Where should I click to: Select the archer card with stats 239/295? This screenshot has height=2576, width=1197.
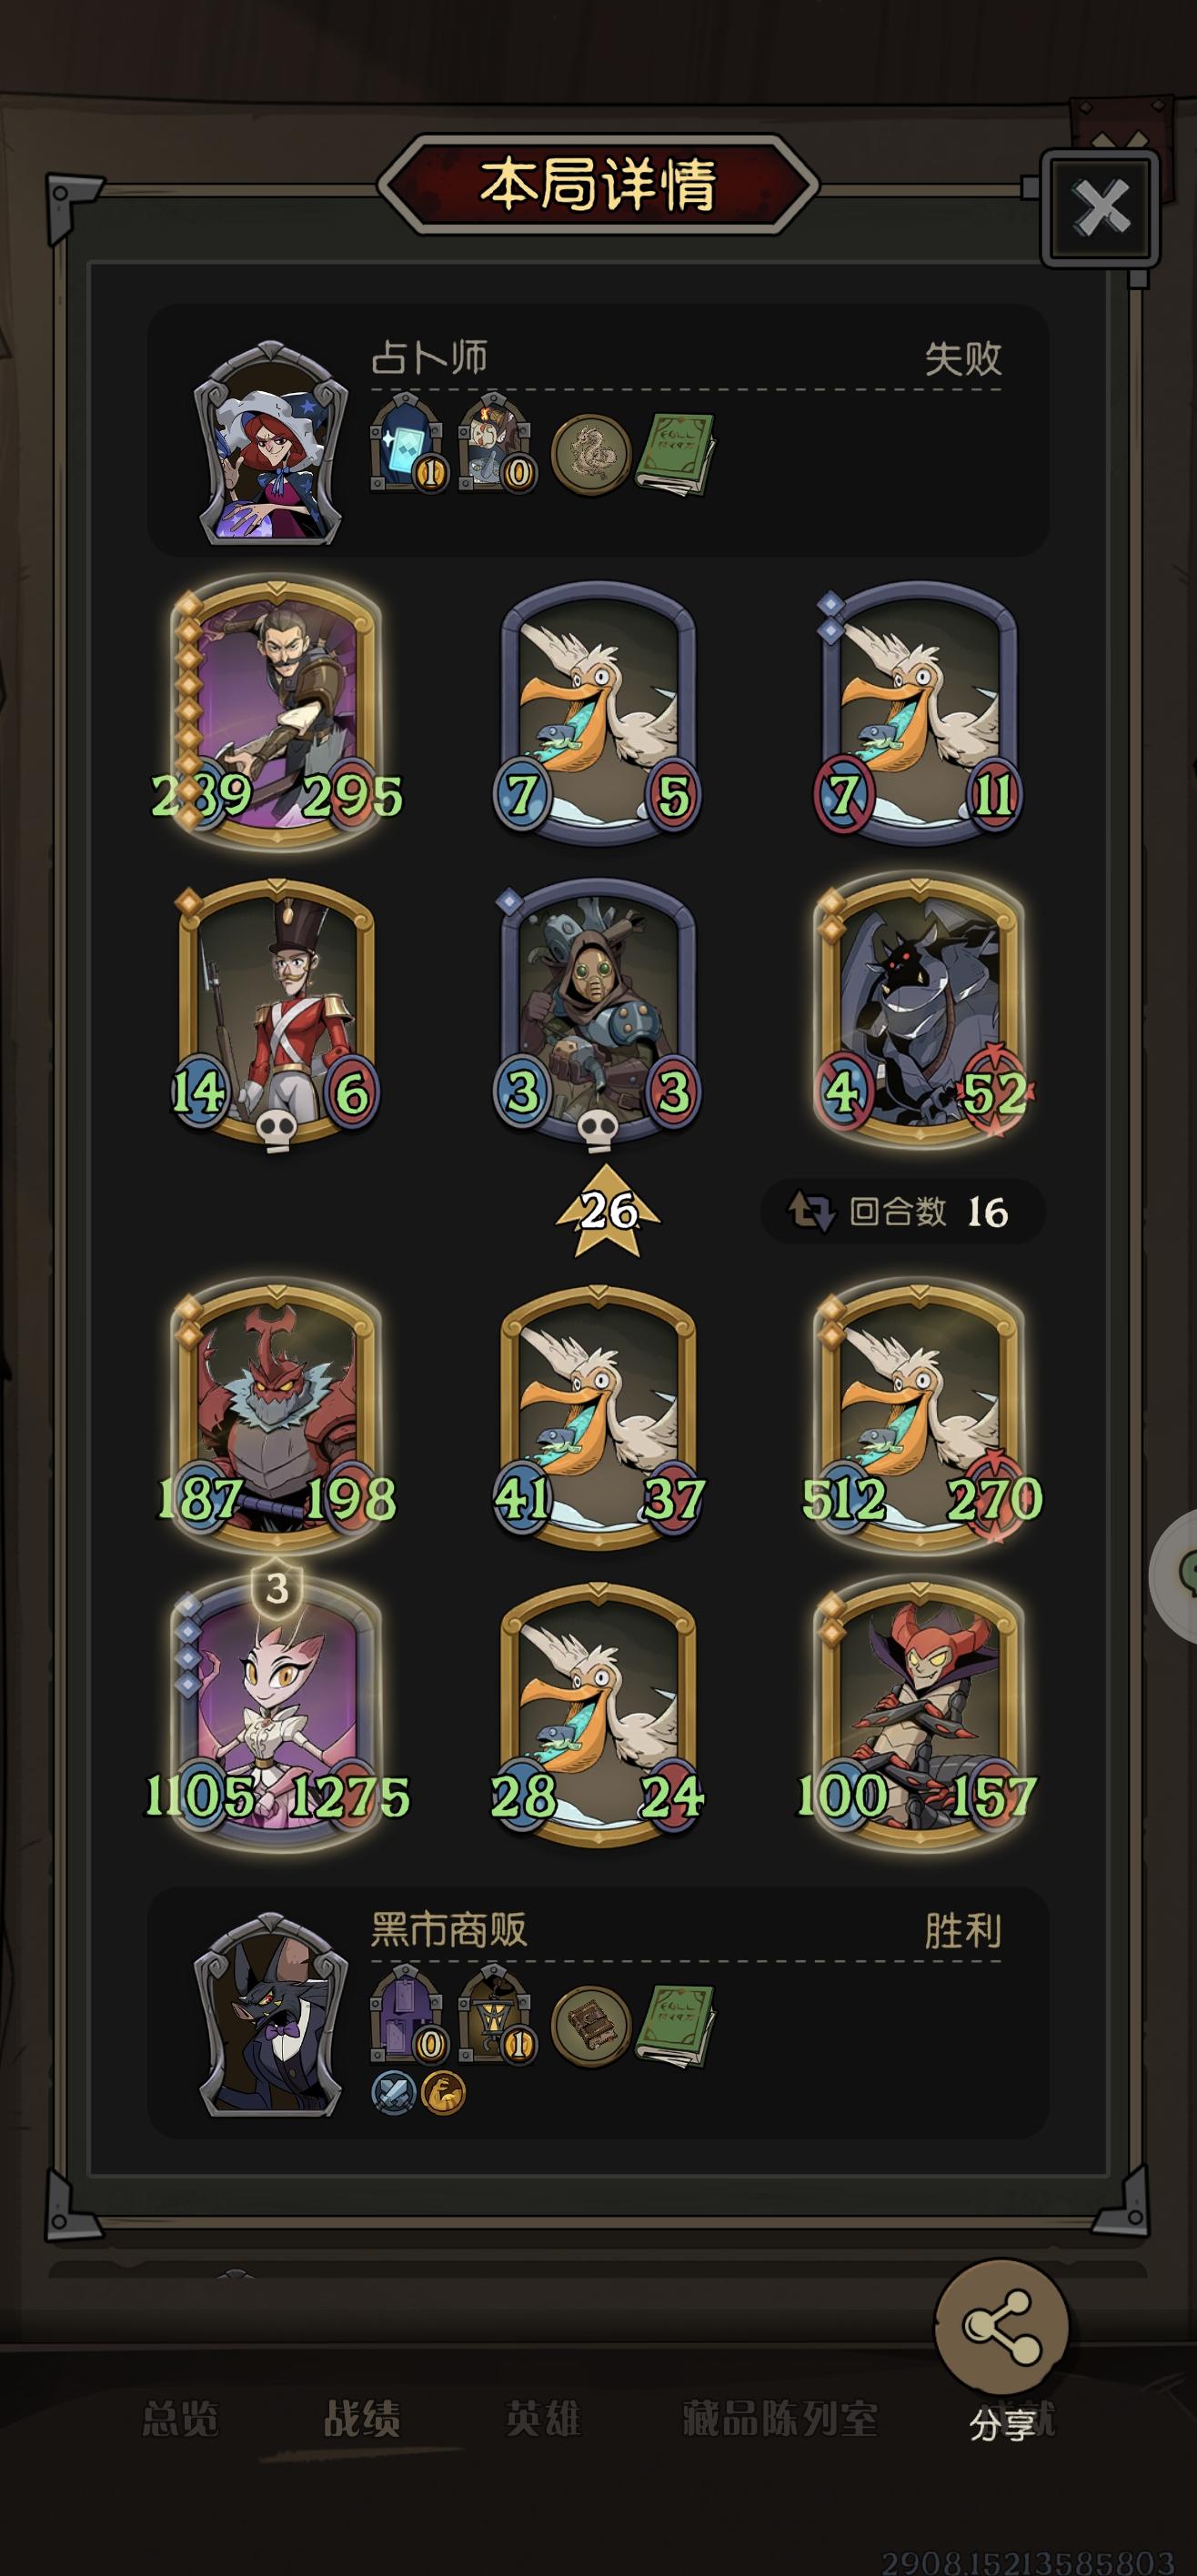tap(277, 713)
